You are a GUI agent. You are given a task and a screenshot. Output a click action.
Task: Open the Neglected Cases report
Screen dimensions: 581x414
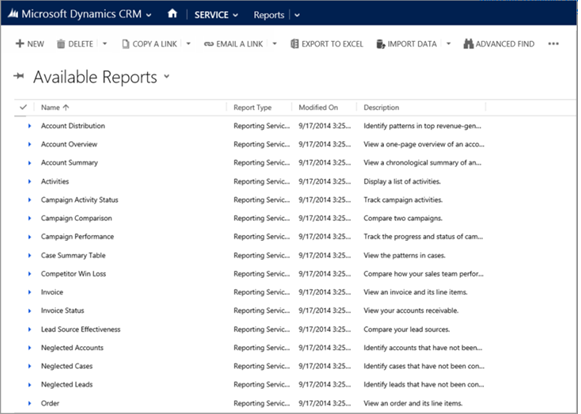tap(67, 366)
